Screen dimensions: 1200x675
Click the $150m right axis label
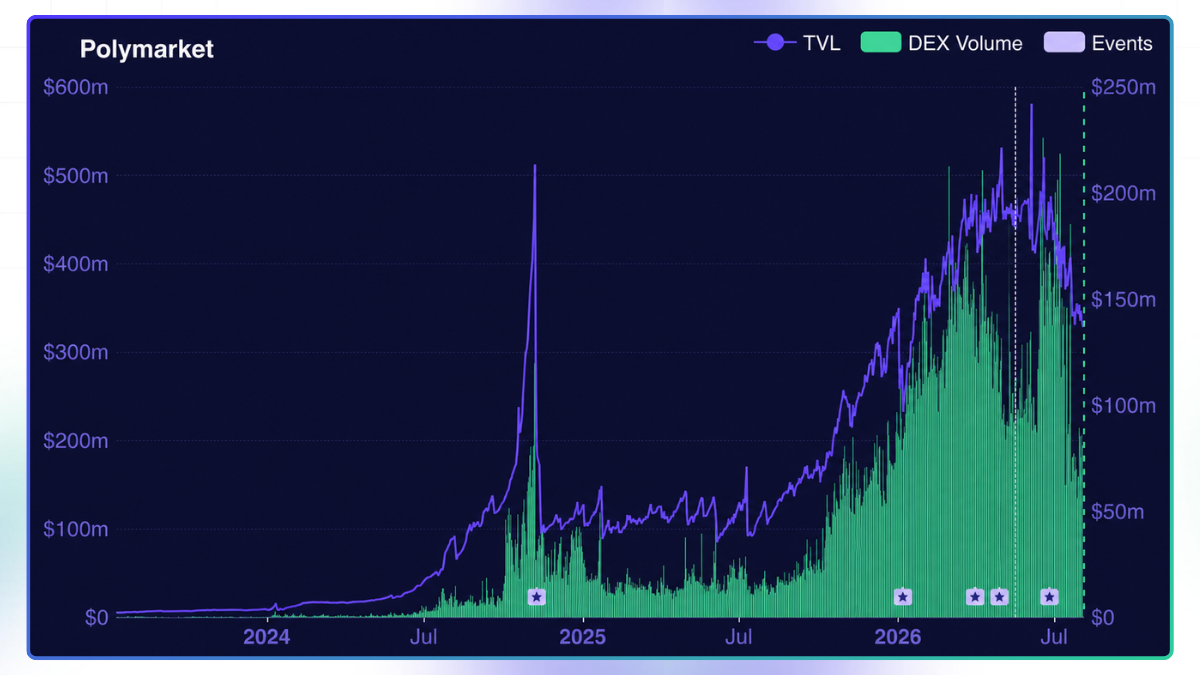[1123, 299]
